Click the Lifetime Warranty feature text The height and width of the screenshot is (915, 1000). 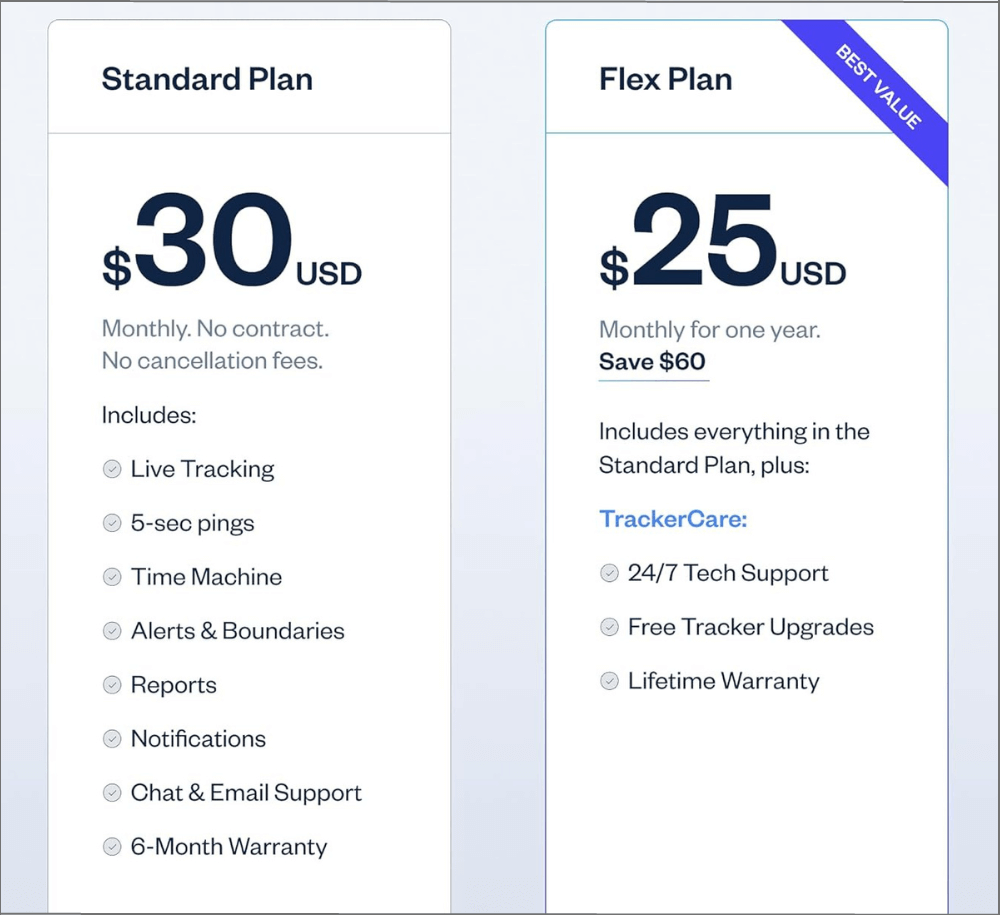pyautogui.click(x=723, y=681)
